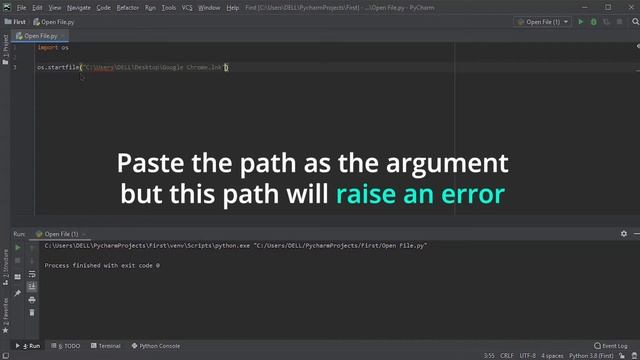This screenshot has width=640, height=360.
Task: Open the Edit menu
Action: tap(37, 8)
